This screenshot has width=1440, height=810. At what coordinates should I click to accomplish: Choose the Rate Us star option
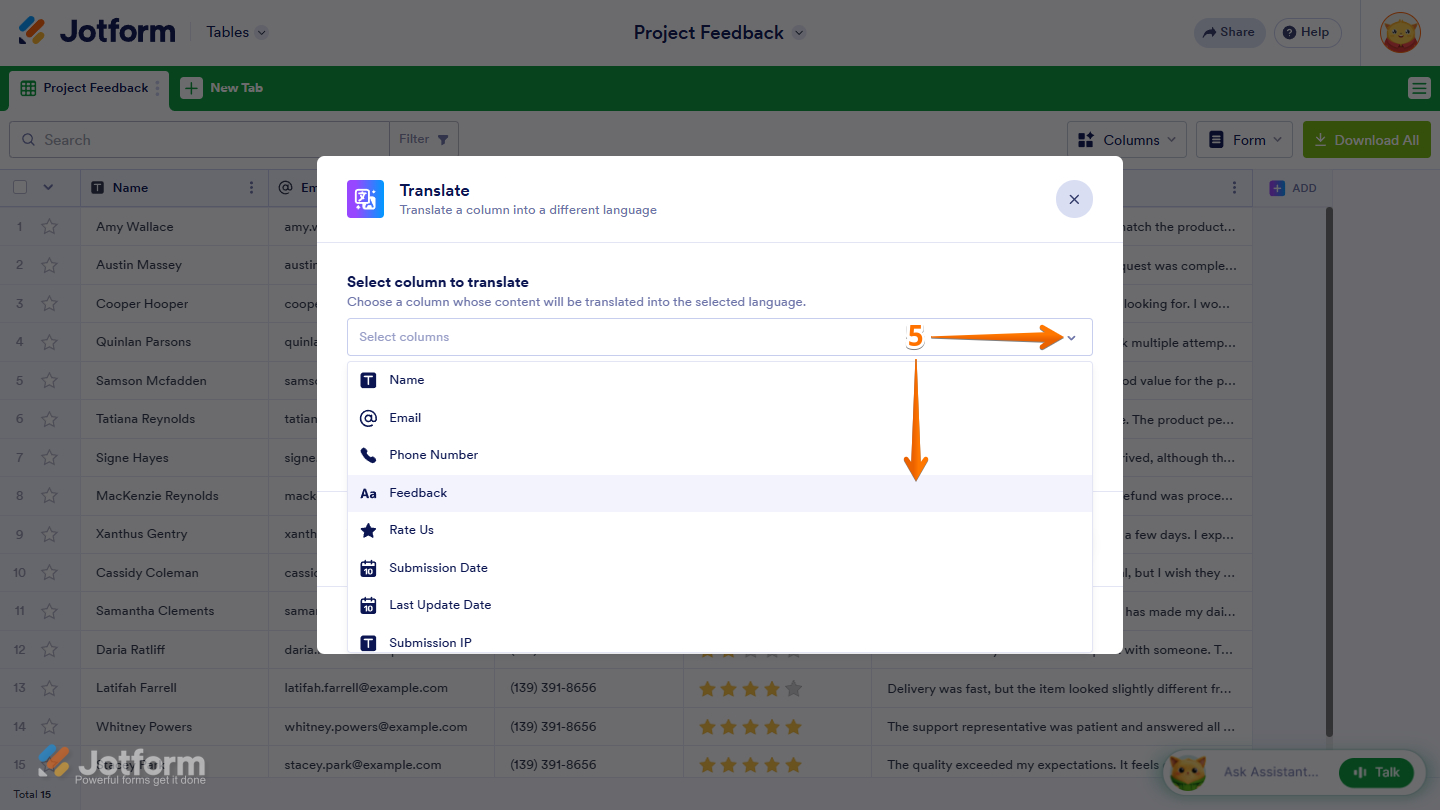tap(719, 530)
